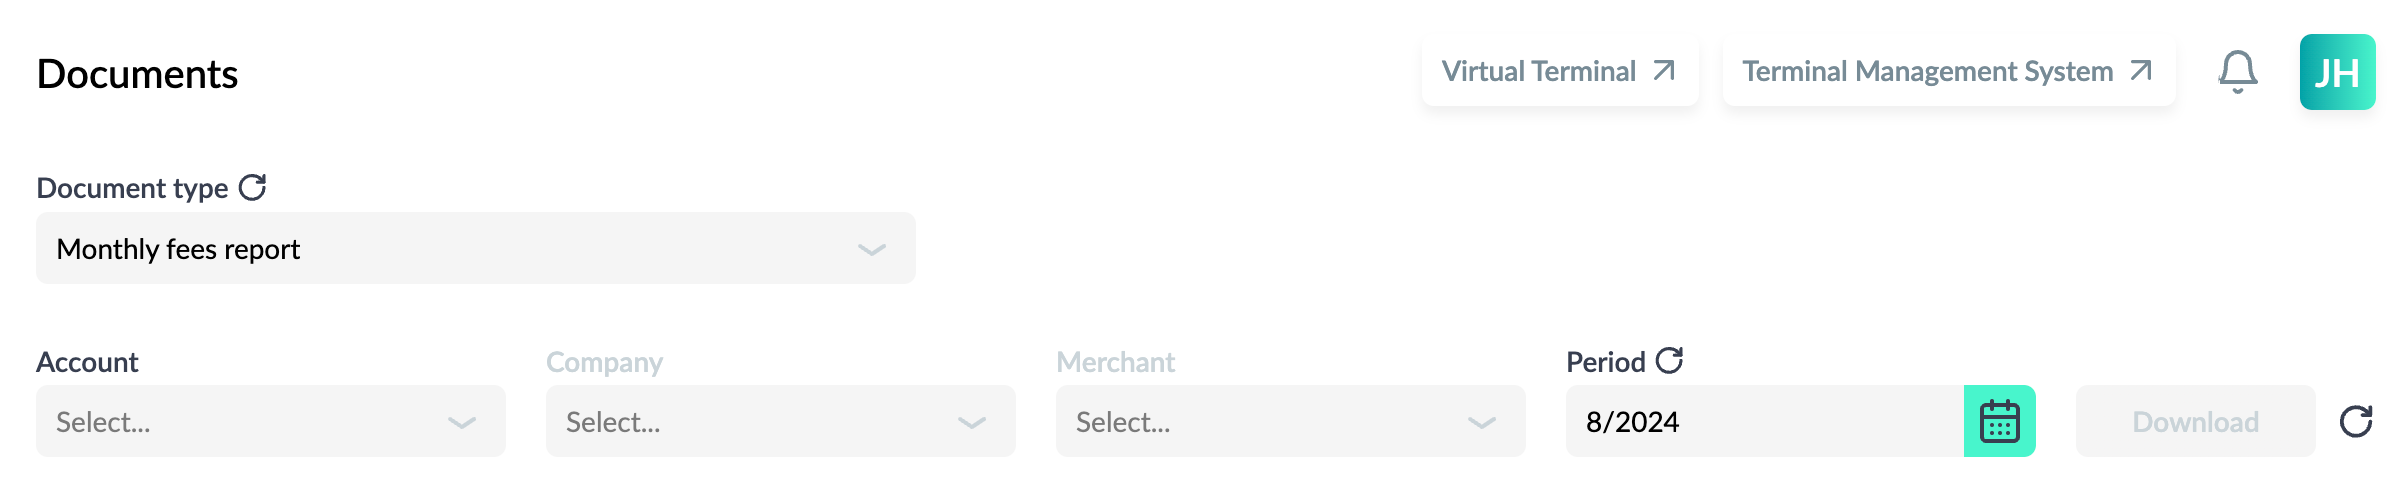Open the JH user avatar menu
The width and height of the screenshot is (2408, 502).
click(x=2337, y=72)
